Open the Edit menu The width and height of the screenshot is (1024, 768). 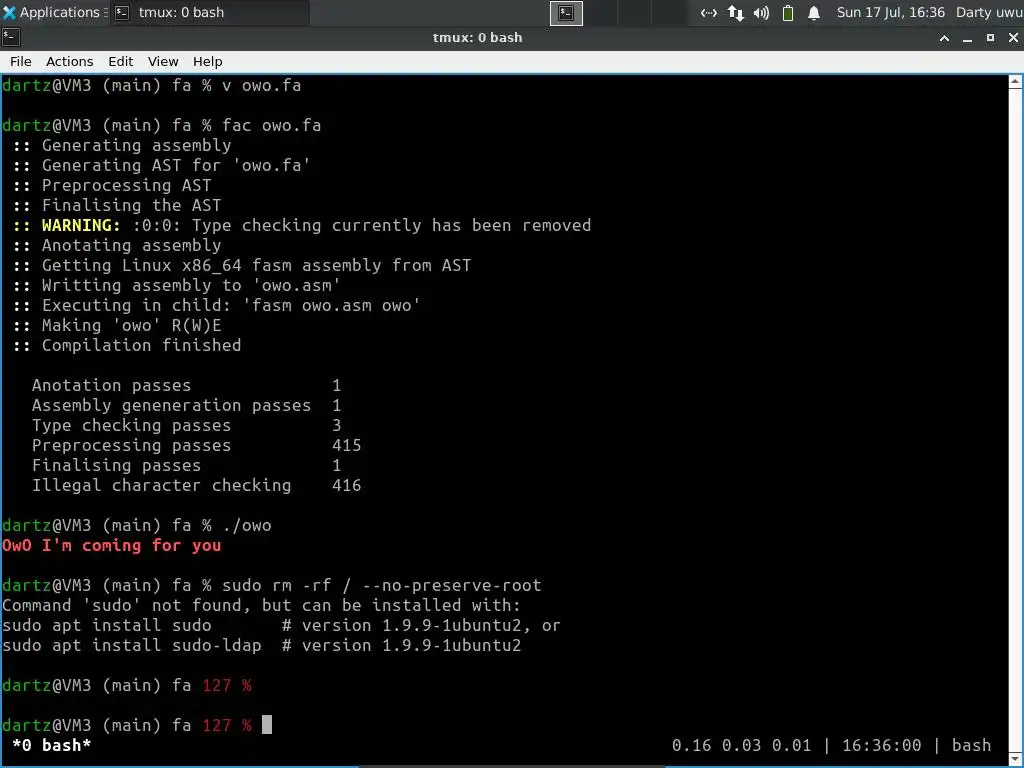120,61
